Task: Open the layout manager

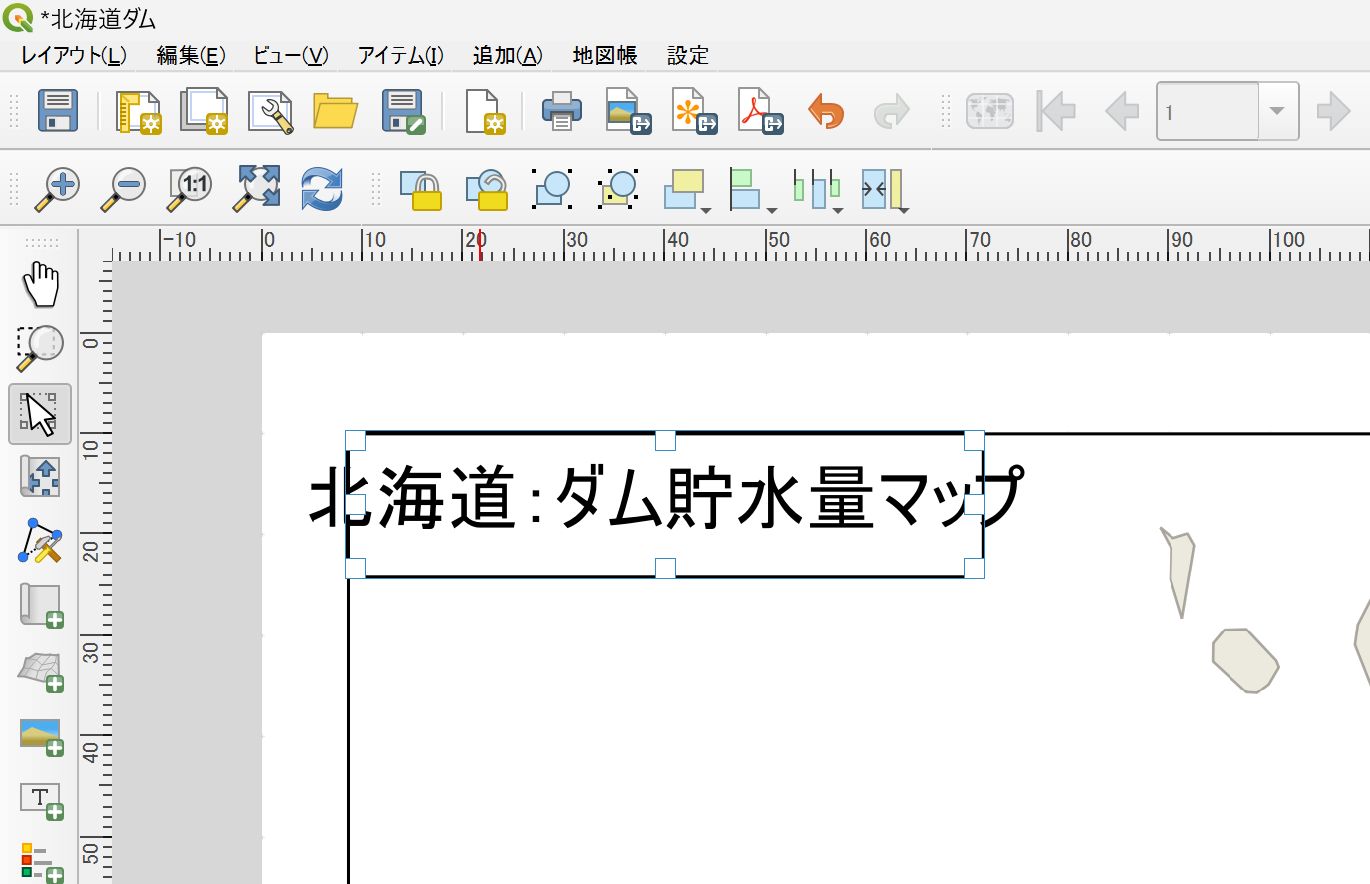Action: pyautogui.click(x=270, y=111)
